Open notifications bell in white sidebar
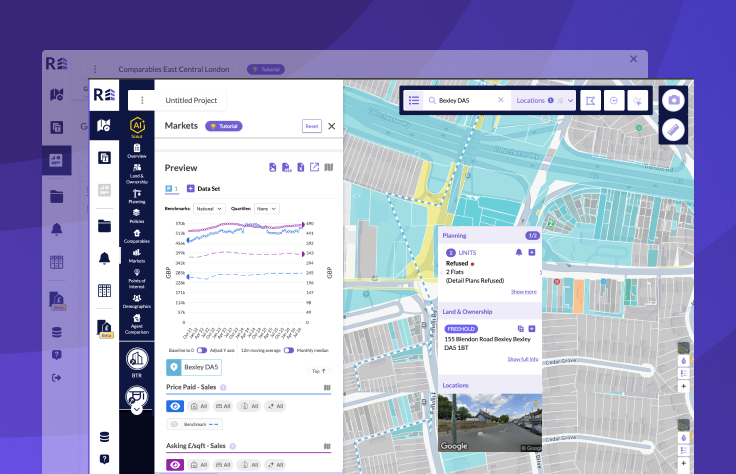This screenshot has height=474, width=736. pyautogui.click(x=104, y=258)
